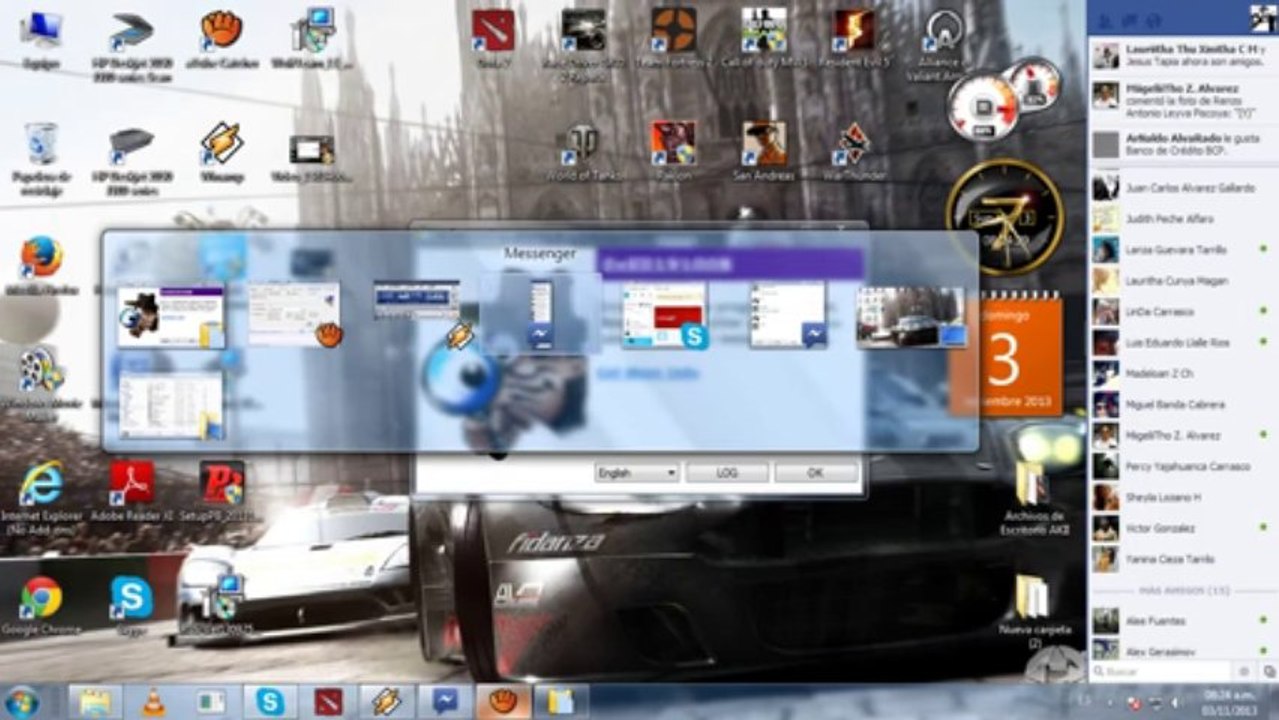Switch to Facebook Messenger taskbar button
Screen dimensions: 1279x720
444,702
